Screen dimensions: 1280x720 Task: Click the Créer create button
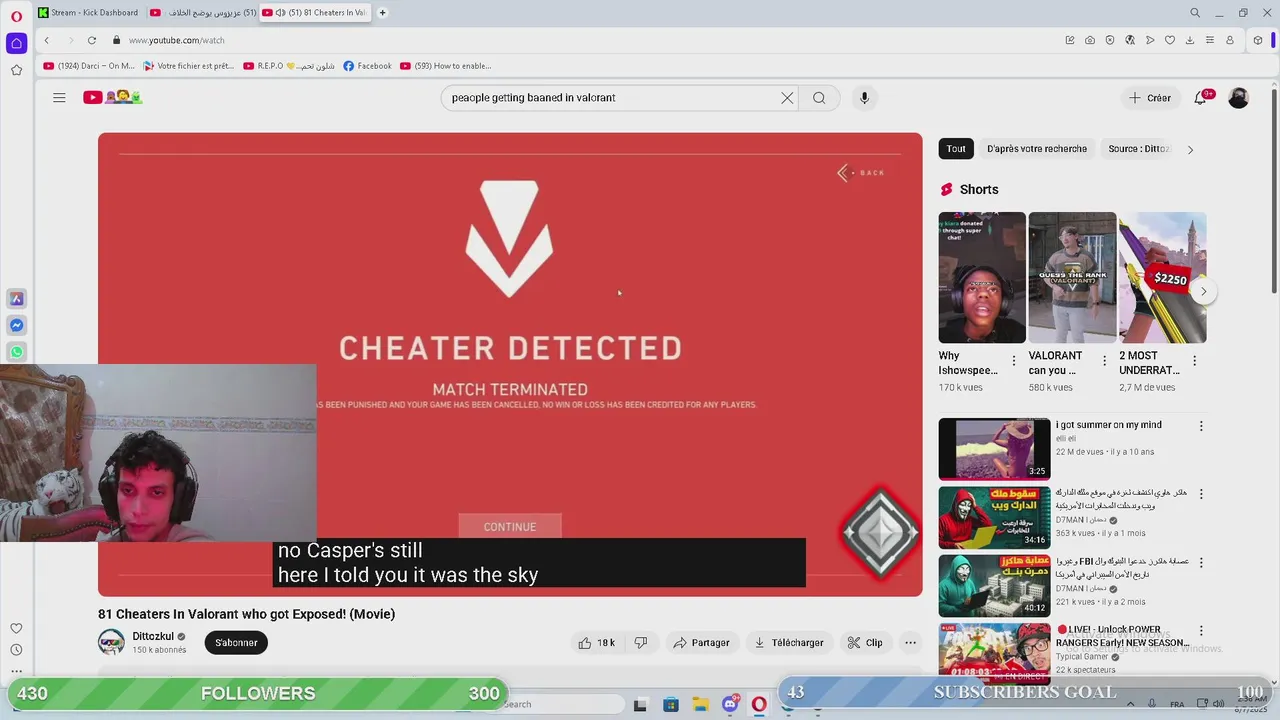[x=1149, y=98]
